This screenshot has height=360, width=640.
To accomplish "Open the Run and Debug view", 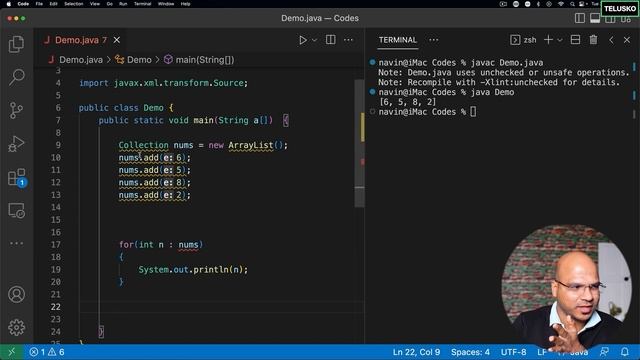I will (x=16, y=144).
